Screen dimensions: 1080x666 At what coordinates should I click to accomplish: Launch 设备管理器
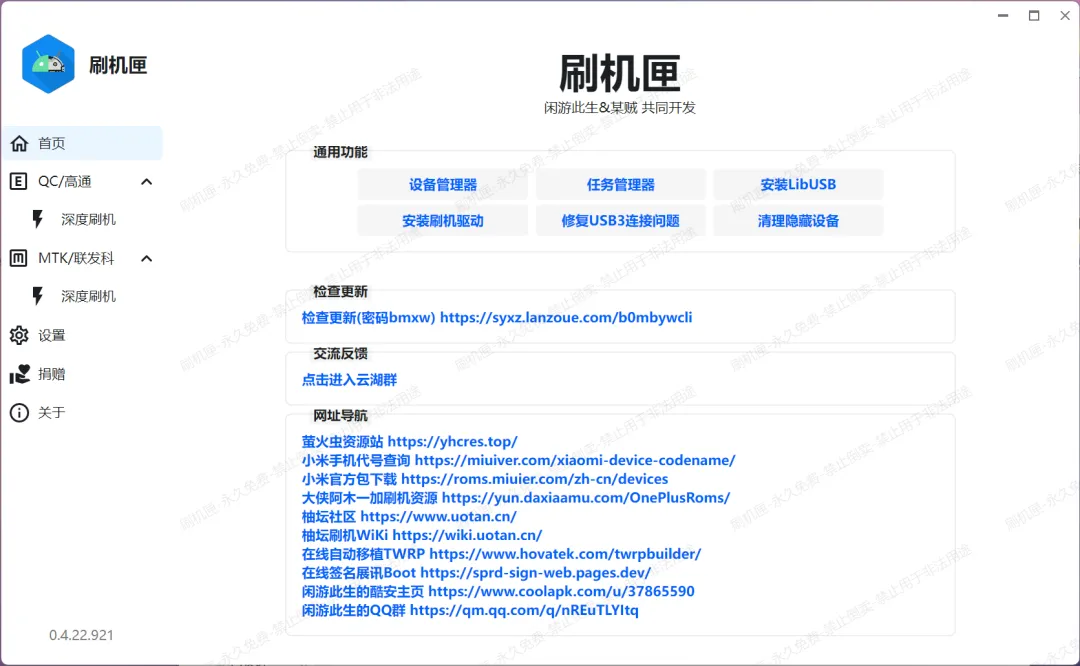coord(443,185)
